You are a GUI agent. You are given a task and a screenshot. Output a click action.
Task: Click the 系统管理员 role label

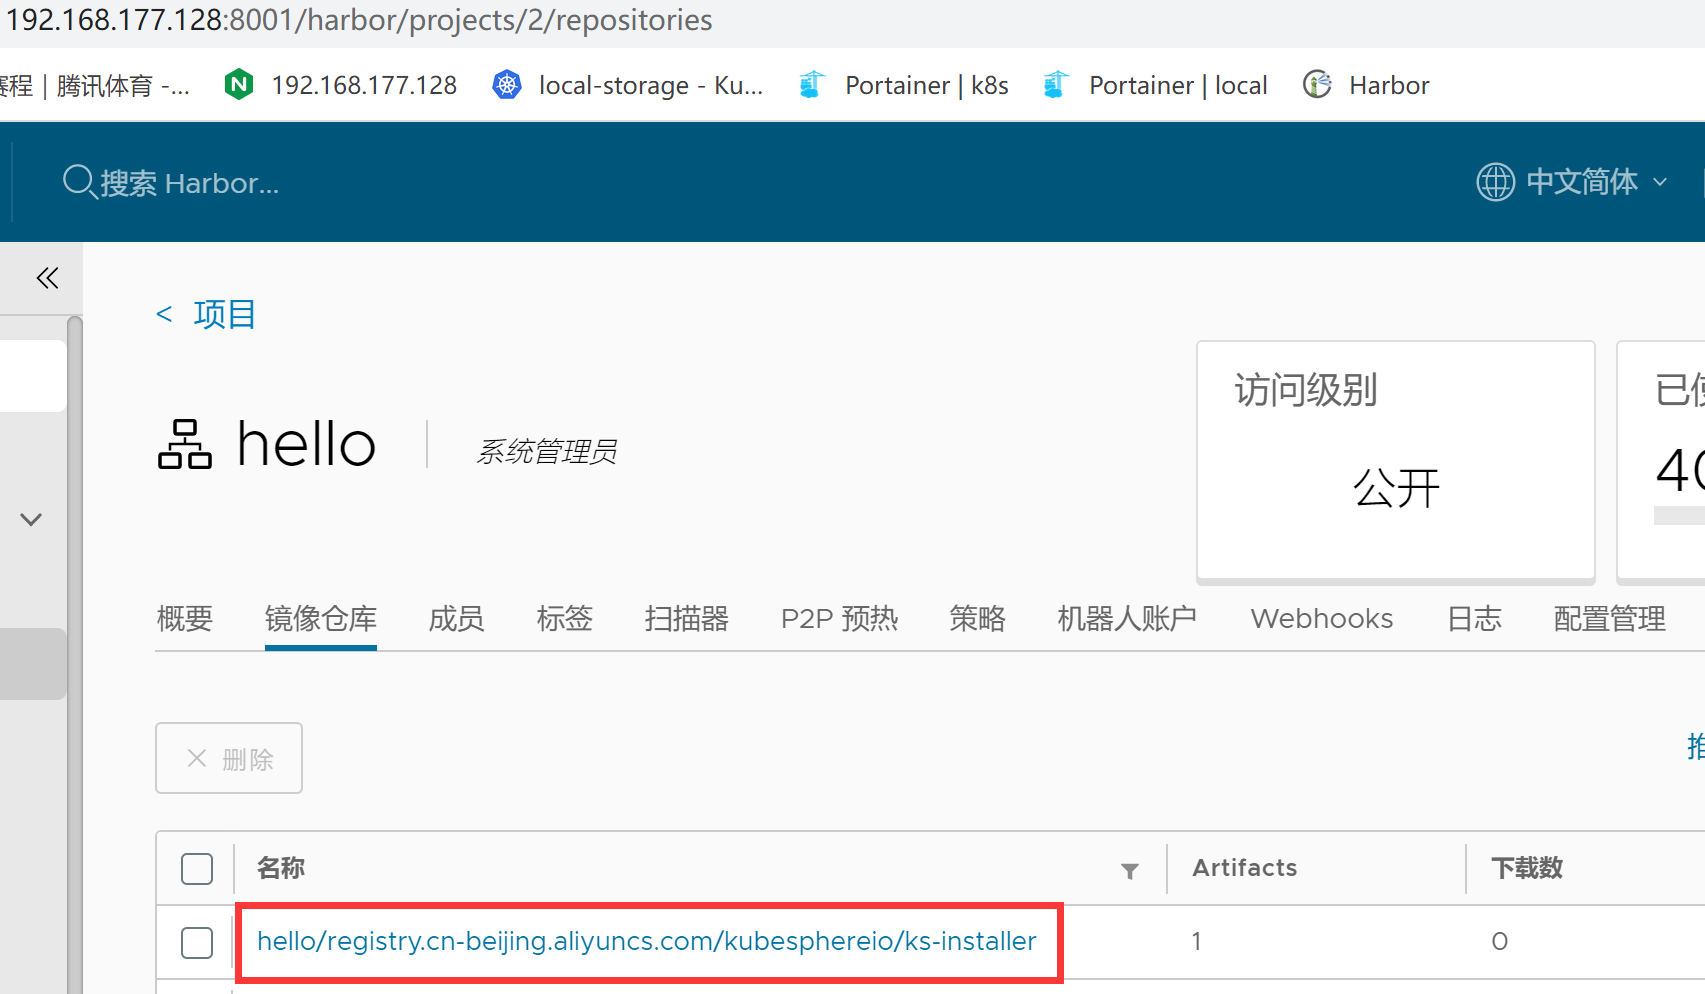[547, 452]
